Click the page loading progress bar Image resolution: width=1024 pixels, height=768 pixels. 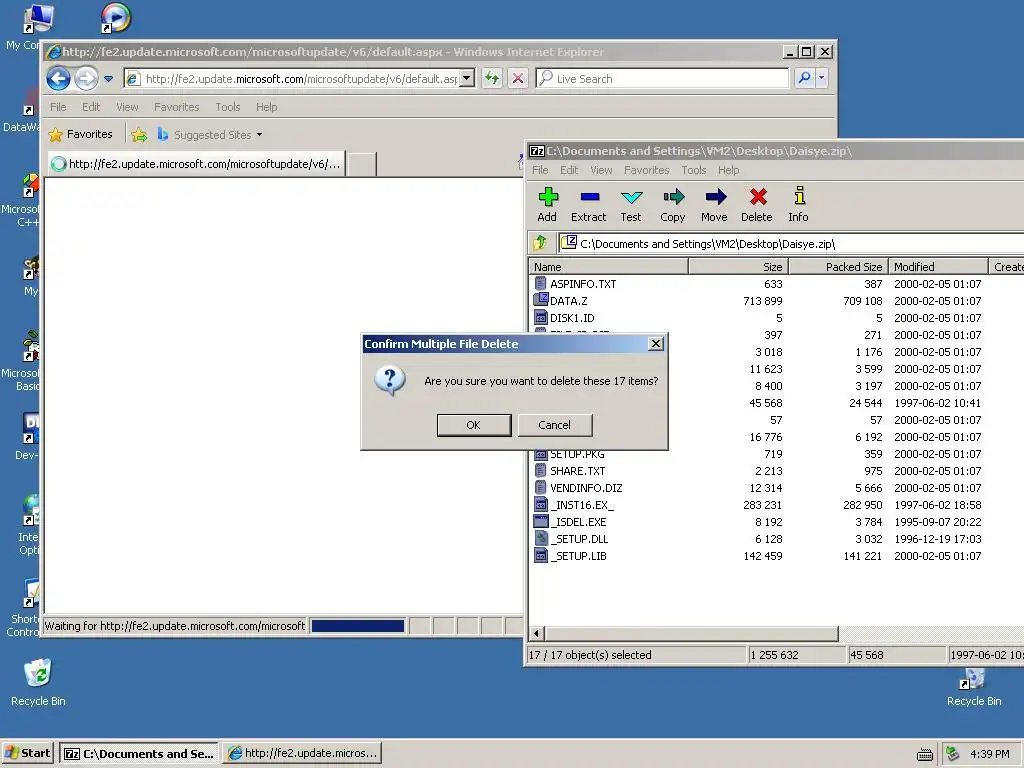pos(358,626)
